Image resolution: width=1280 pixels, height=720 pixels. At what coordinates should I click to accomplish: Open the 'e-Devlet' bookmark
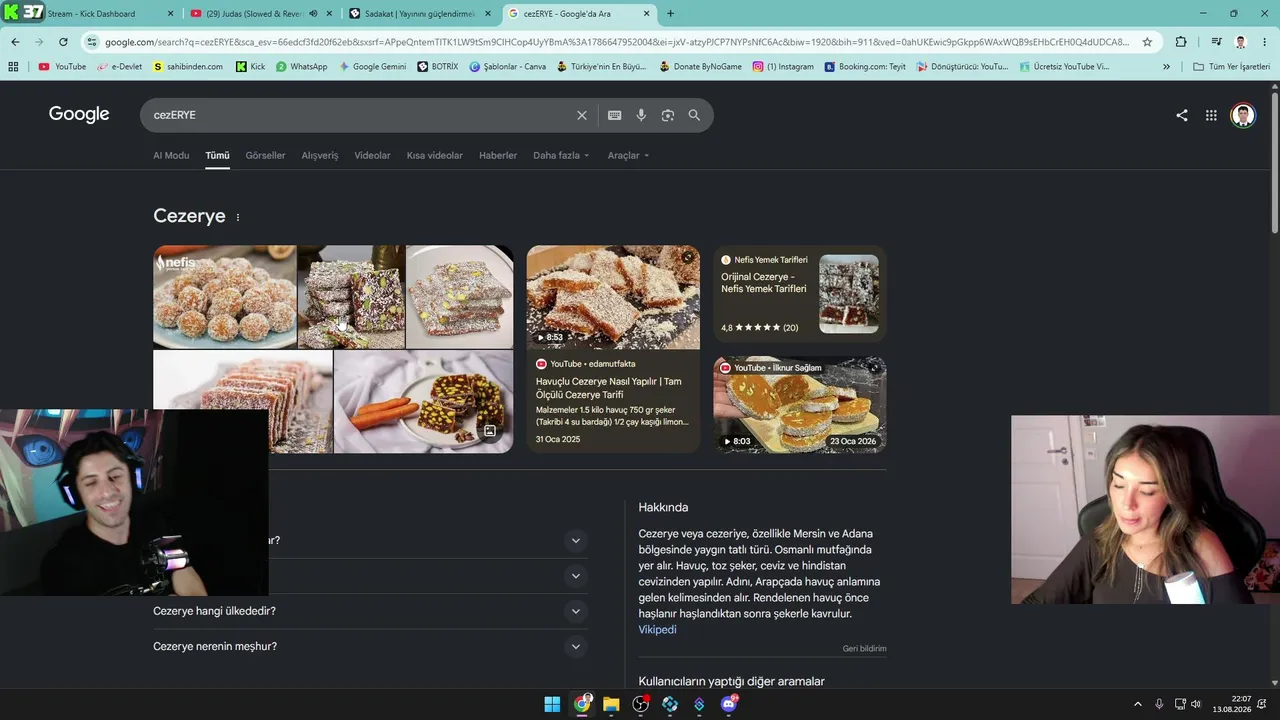120,67
